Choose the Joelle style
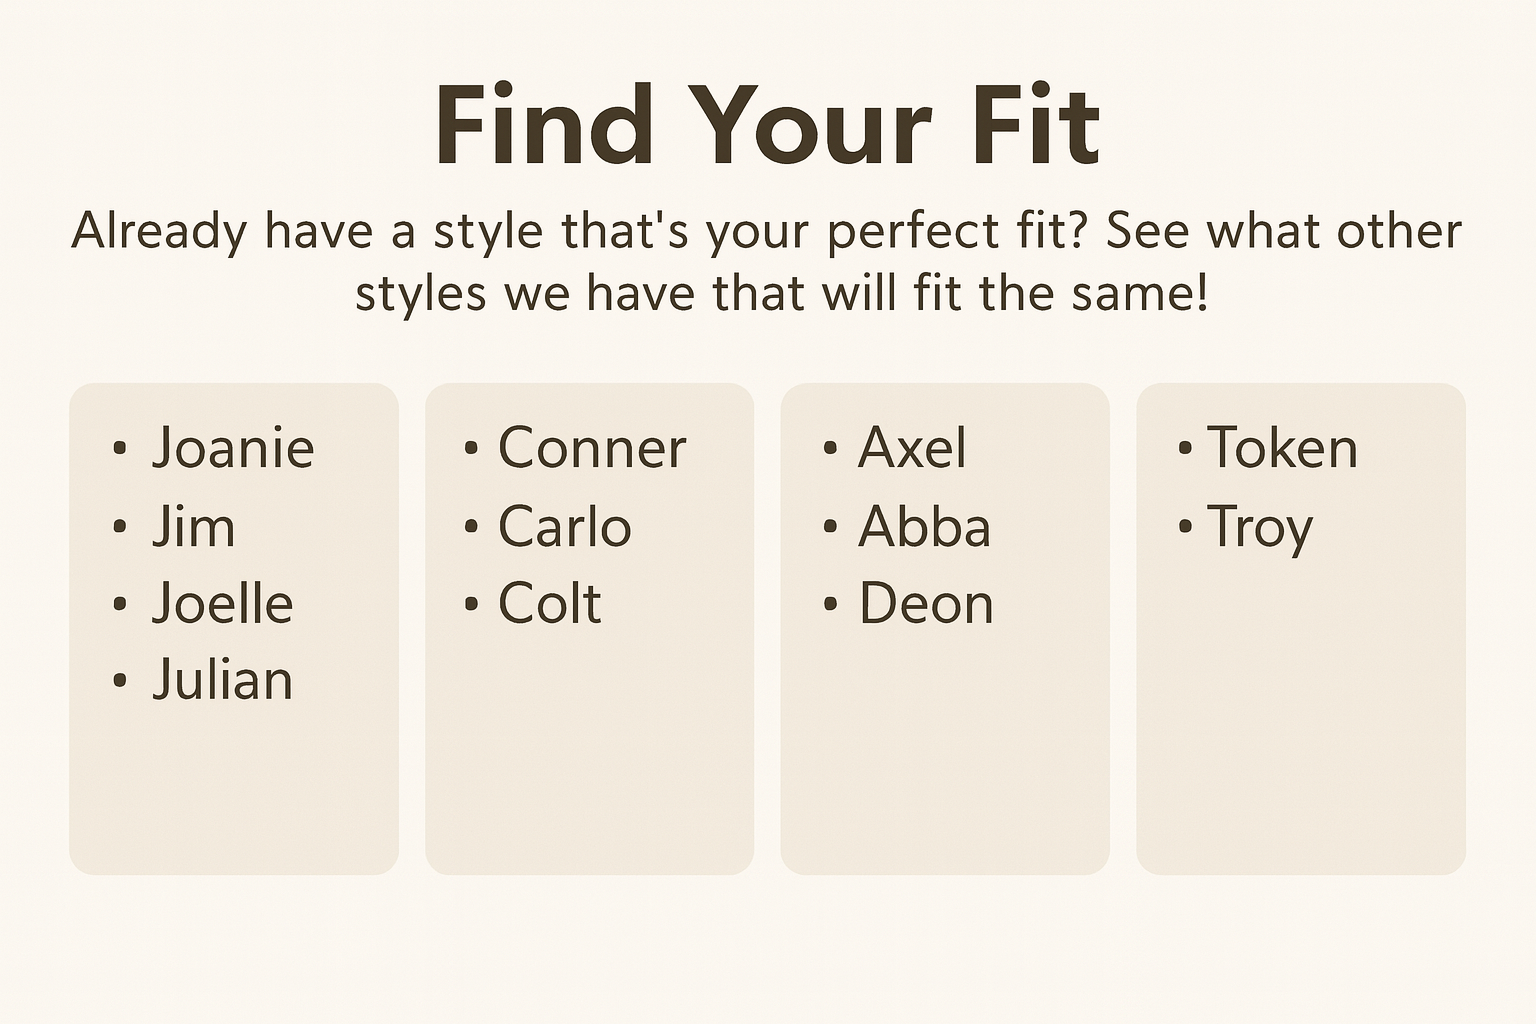 pyautogui.click(x=222, y=603)
